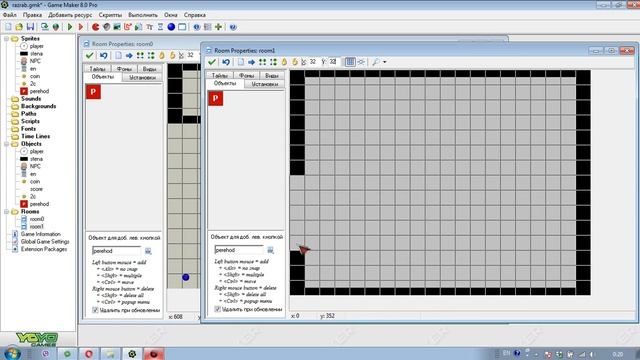Open object picker menu beside perehod in room0
The width and height of the screenshot is (640, 360).
(148, 251)
